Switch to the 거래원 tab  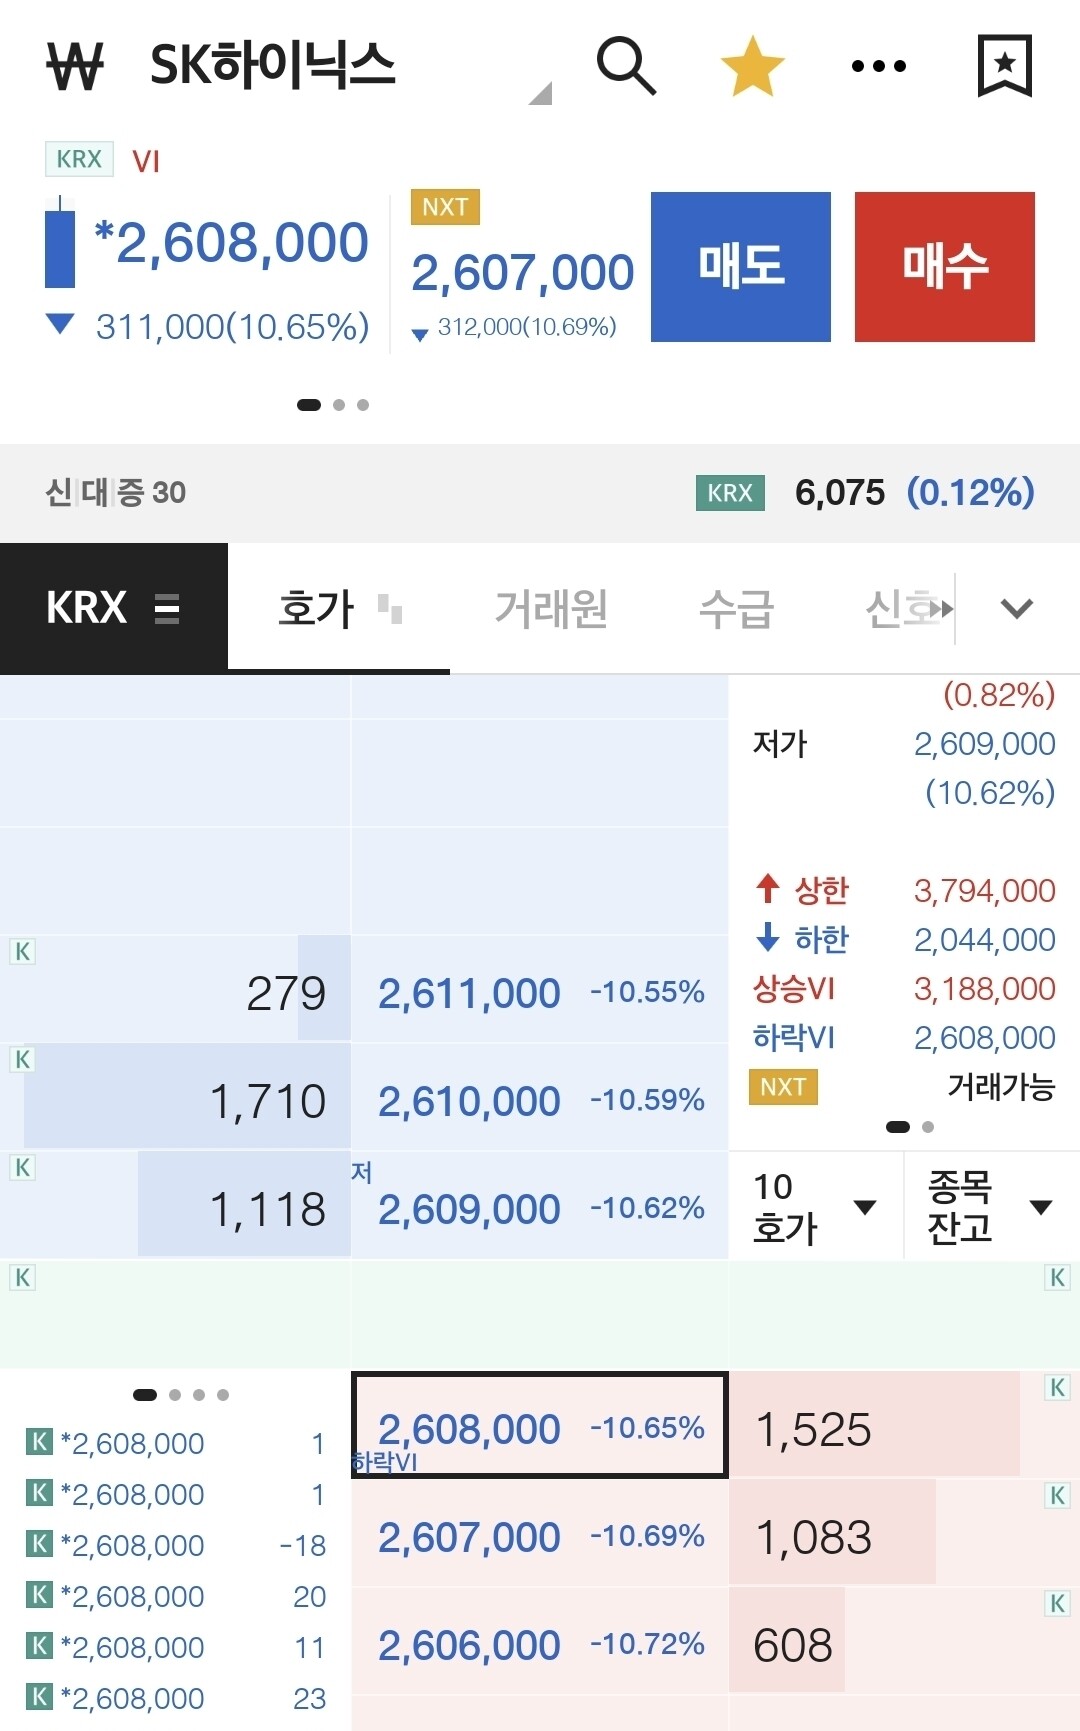tap(552, 608)
